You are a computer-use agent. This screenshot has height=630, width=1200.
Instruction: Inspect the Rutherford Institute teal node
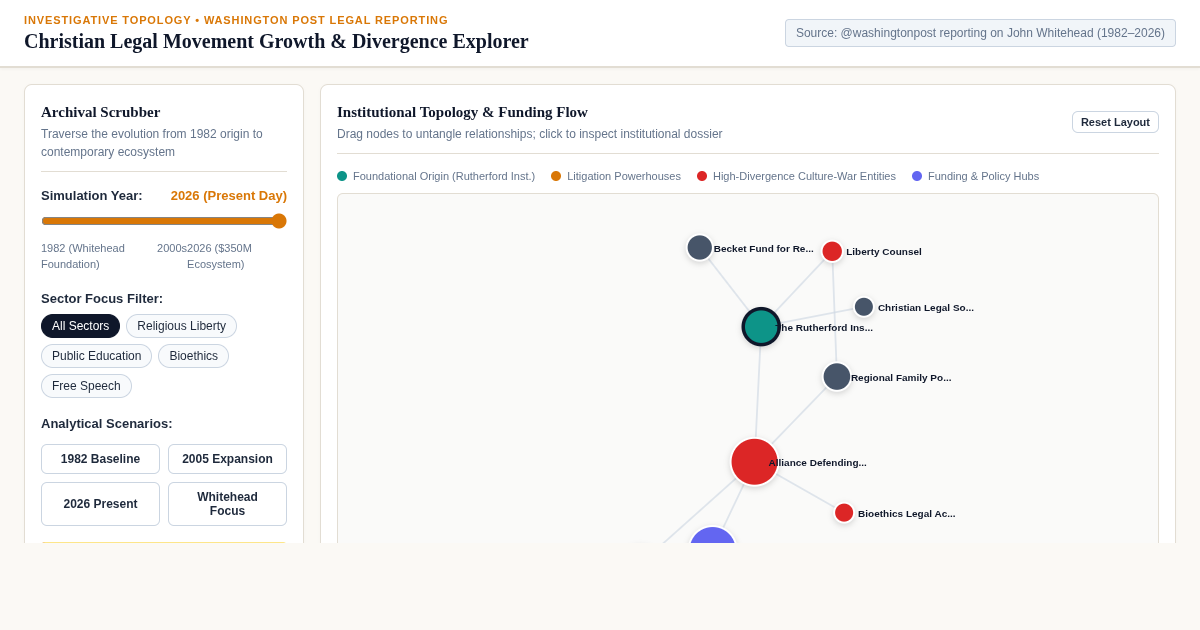coord(761,327)
